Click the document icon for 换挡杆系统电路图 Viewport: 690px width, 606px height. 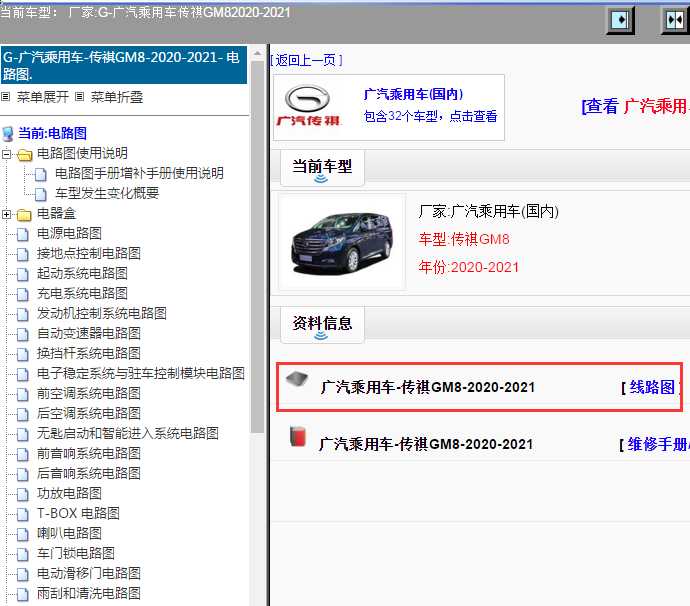click(x=22, y=354)
